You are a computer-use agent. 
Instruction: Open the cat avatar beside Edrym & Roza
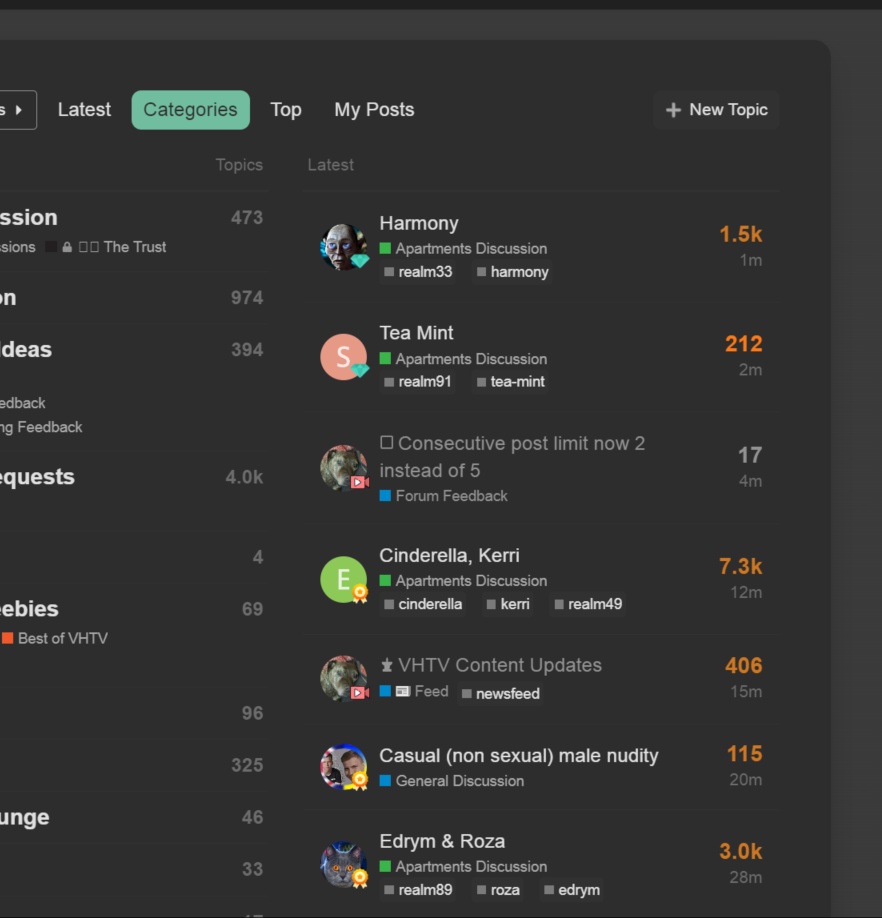344,865
